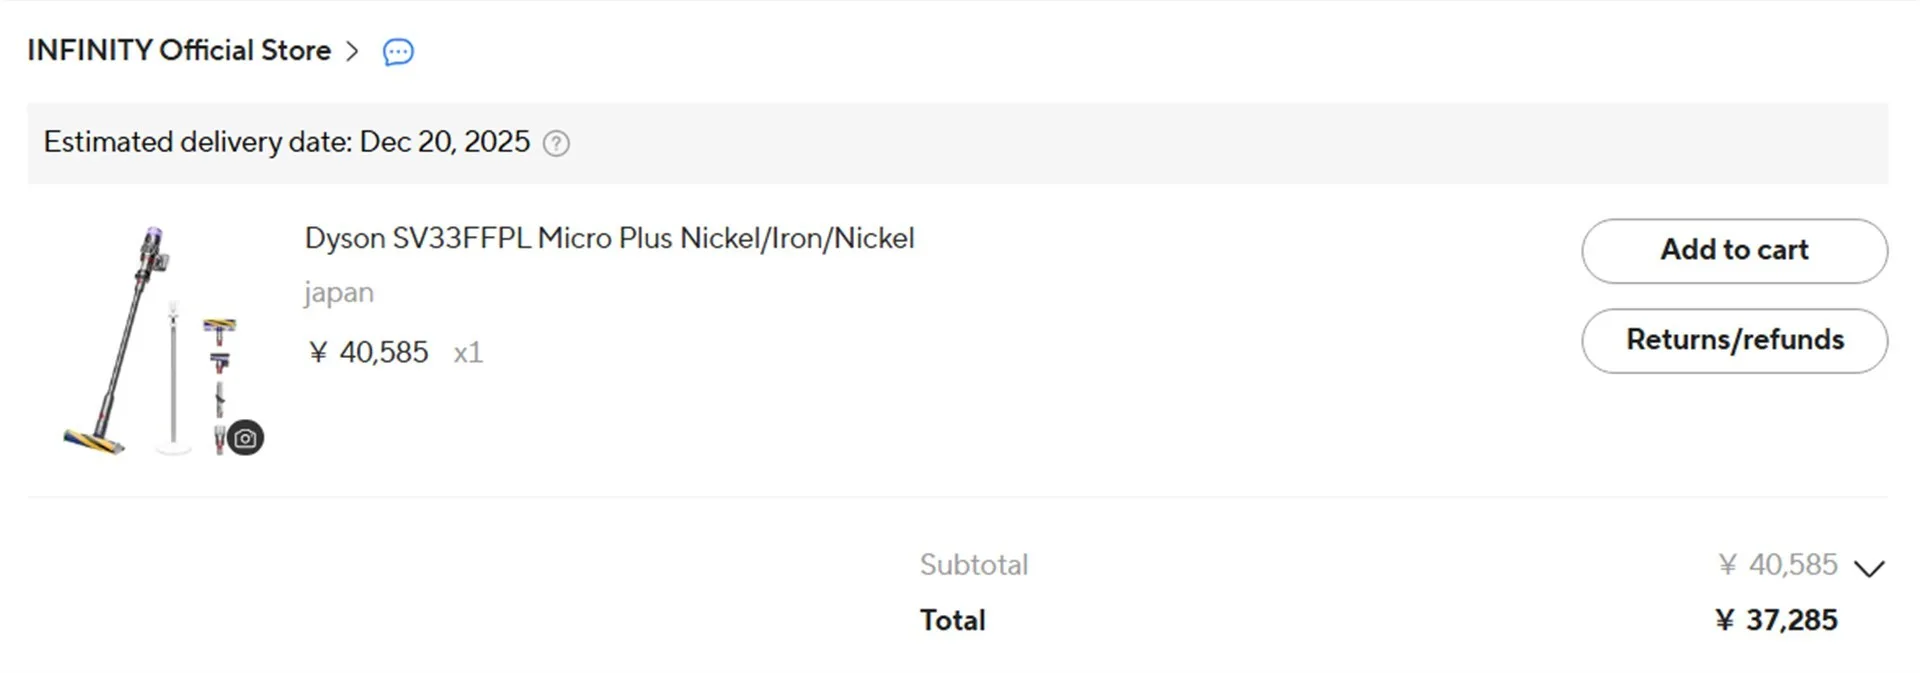Add the Dyson vacuum to cart
Viewport: 1920px width, 673px height.
(x=1734, y=251)
